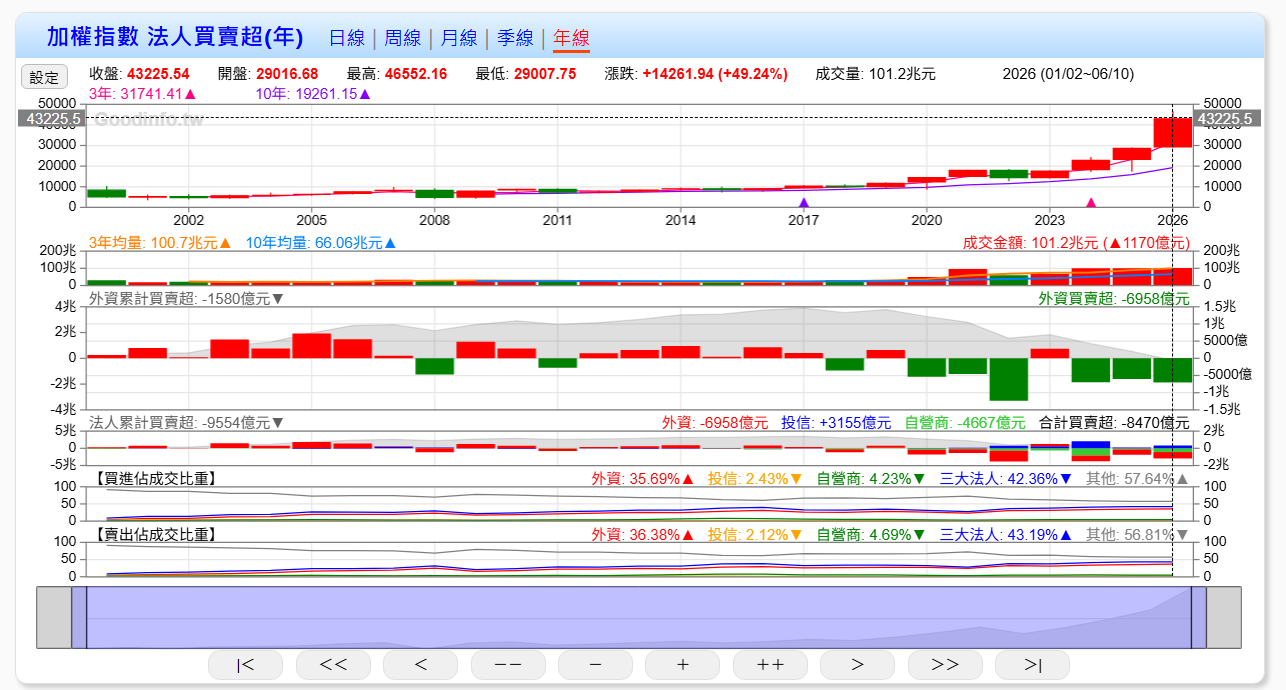Image resolution: width=1286 pixels, height=690 pixels.
Task: Click the 3年均量 100.7兆元 legend
Action: (160, 242)
